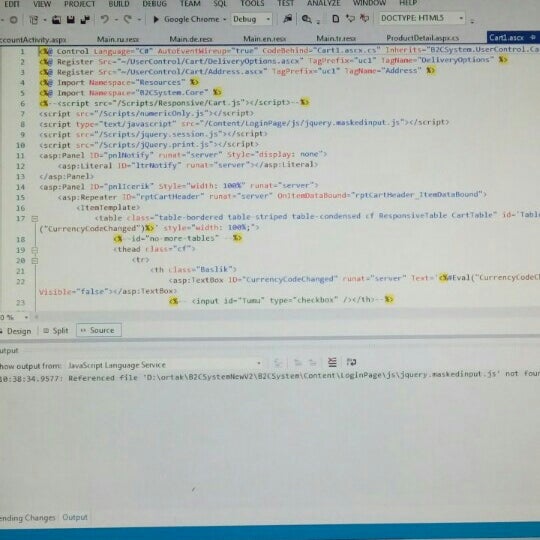The image size is (540, 540).
Task: Select the Cart1.ascx tab
Action: coord(506,38)
